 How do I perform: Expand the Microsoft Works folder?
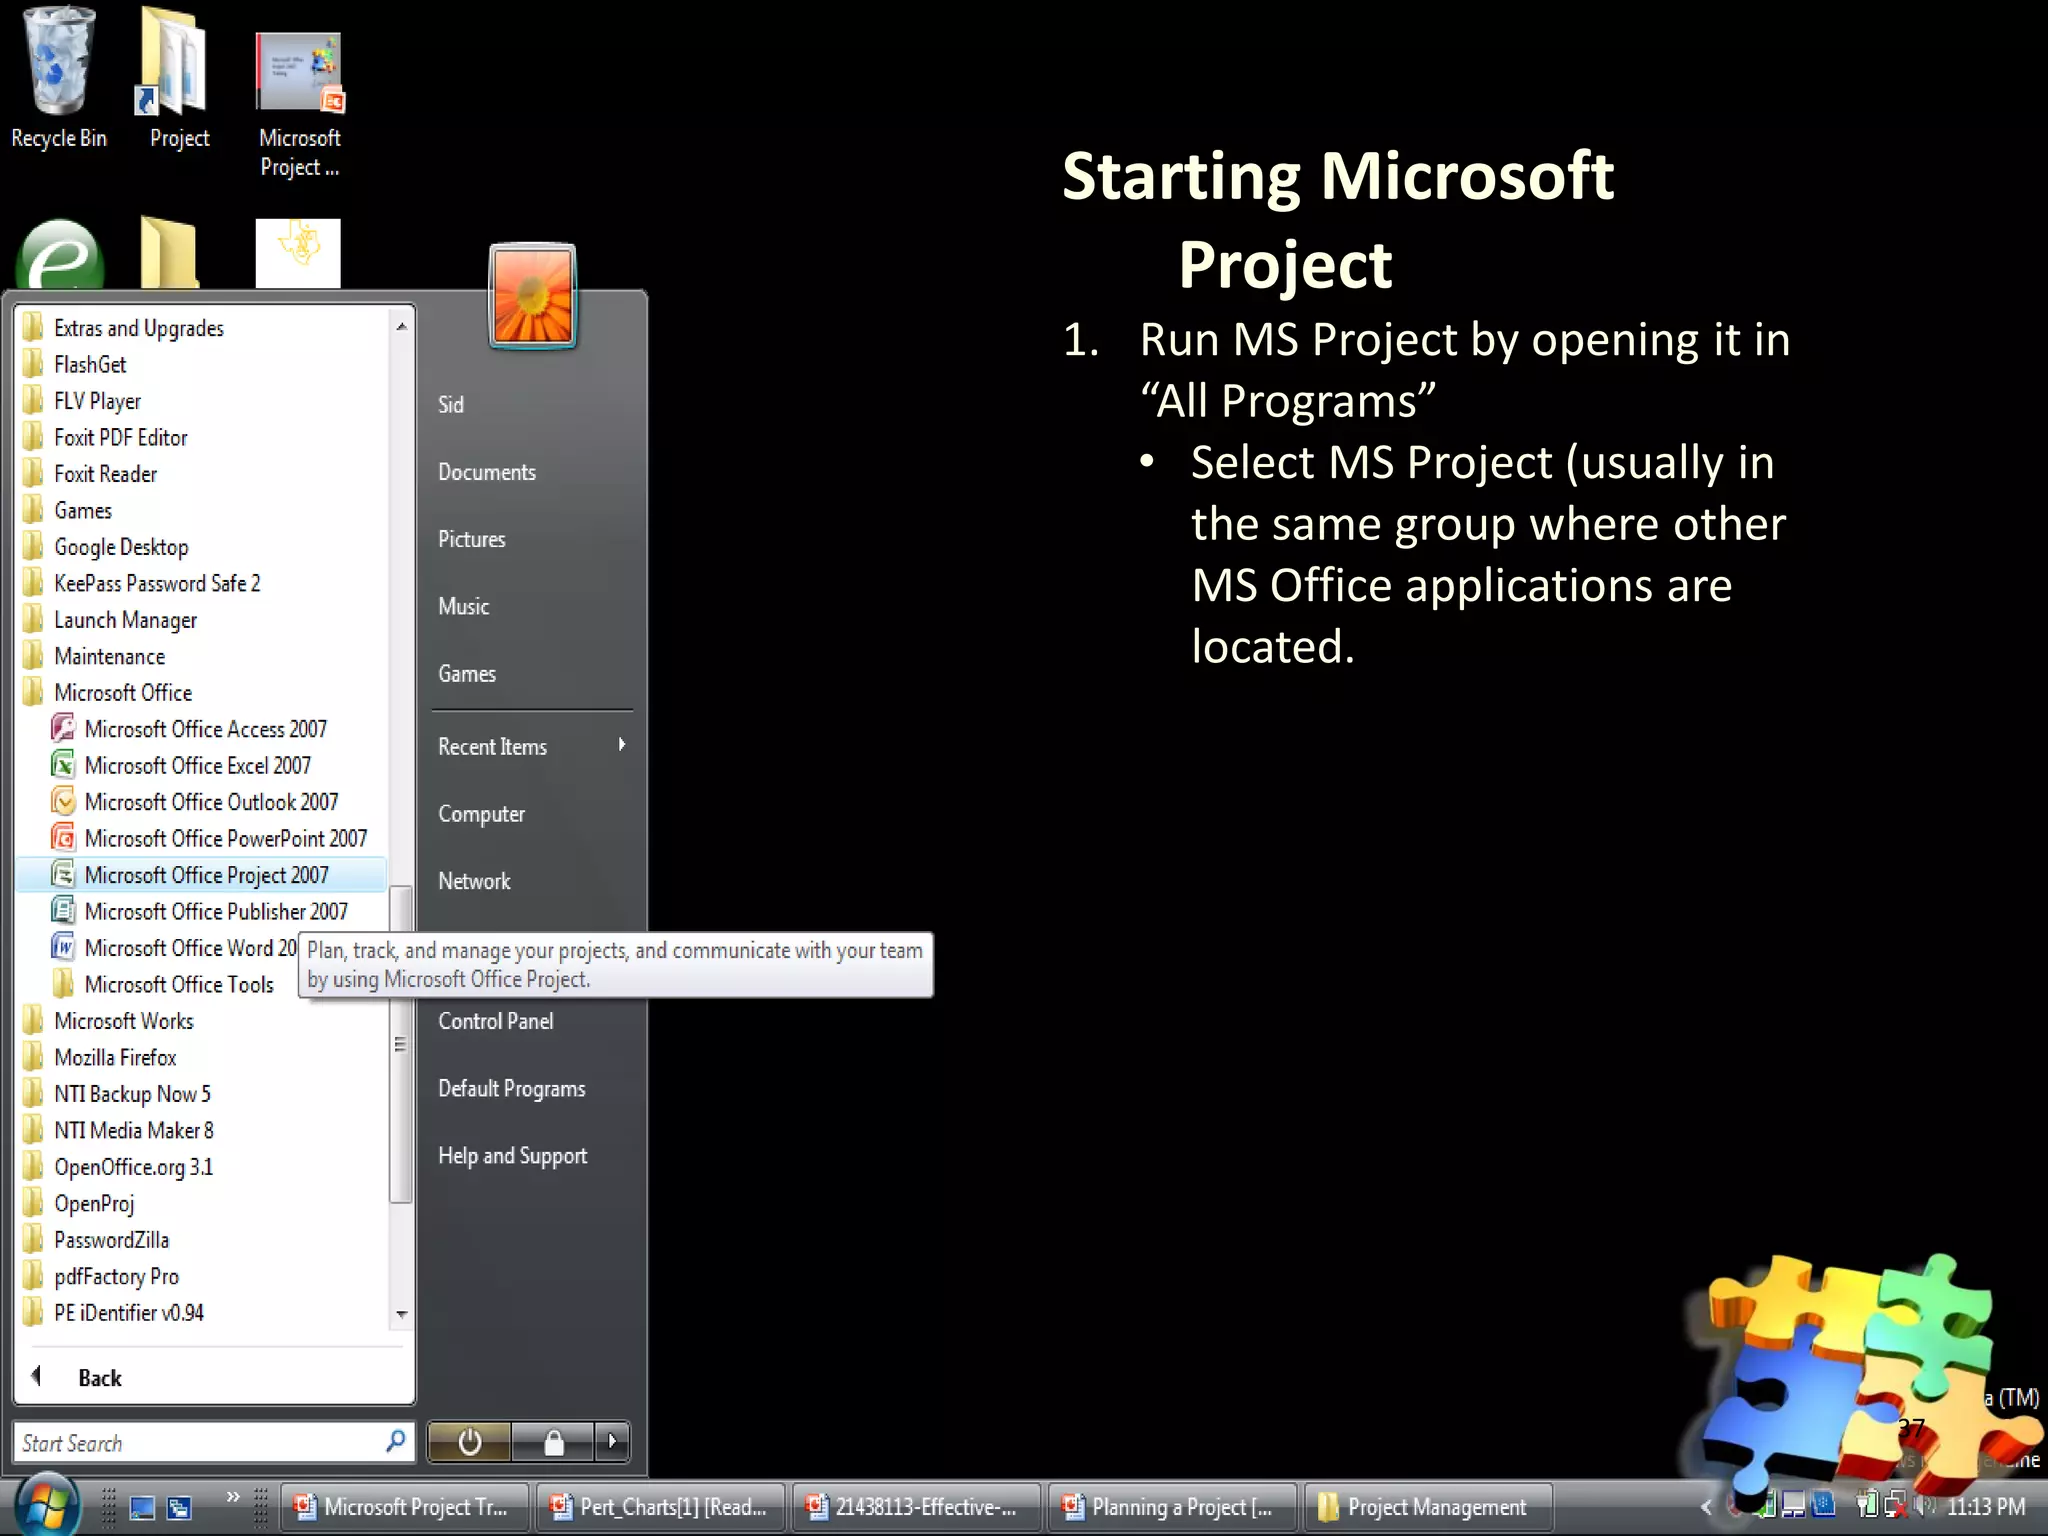pyautogui.click(x=108, y=1021)
